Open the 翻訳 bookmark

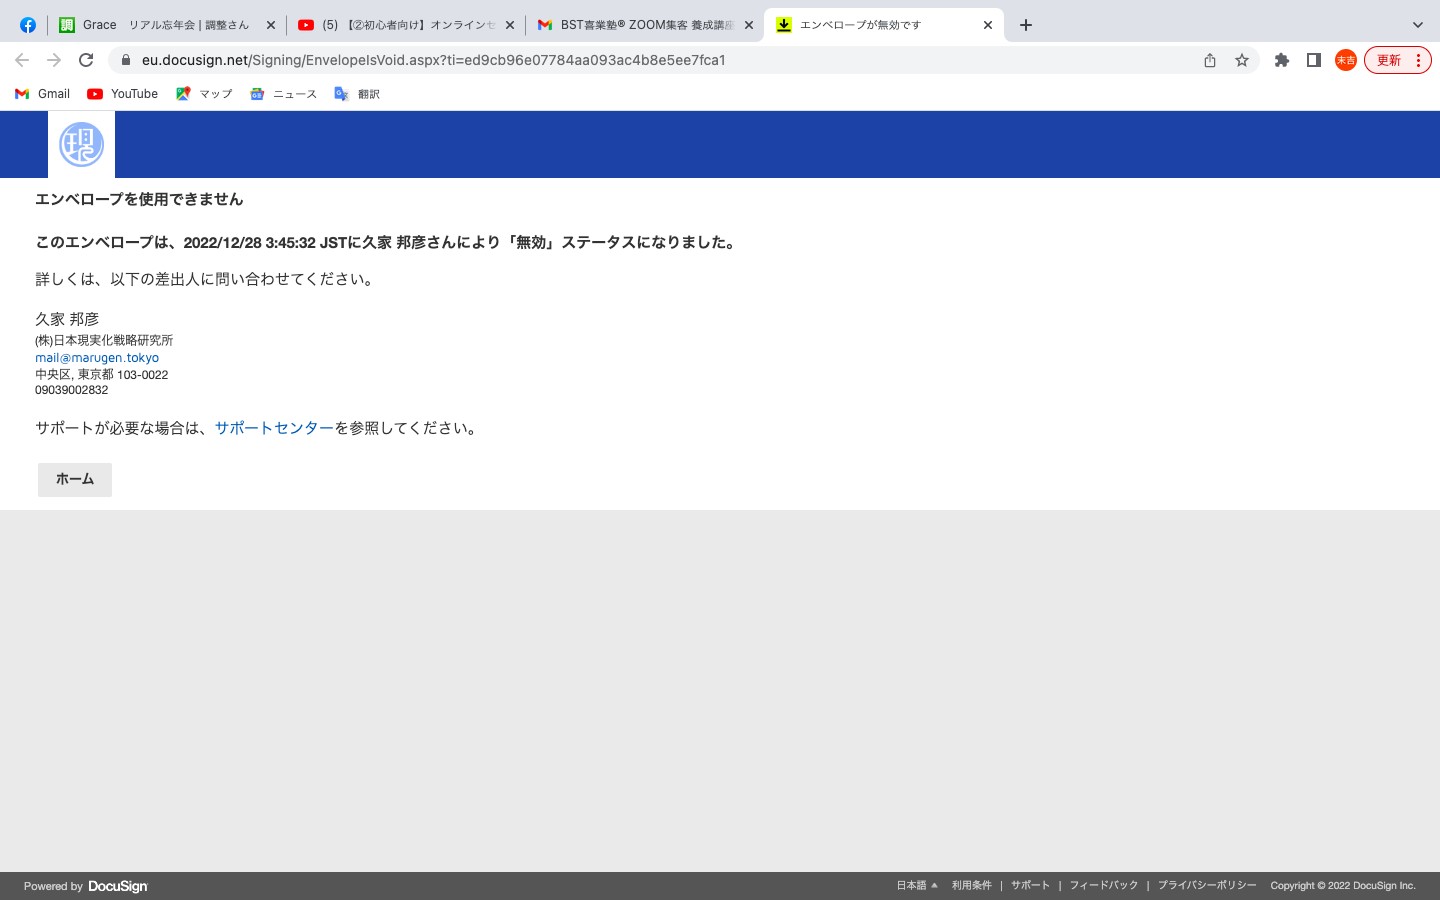point(357,94)
